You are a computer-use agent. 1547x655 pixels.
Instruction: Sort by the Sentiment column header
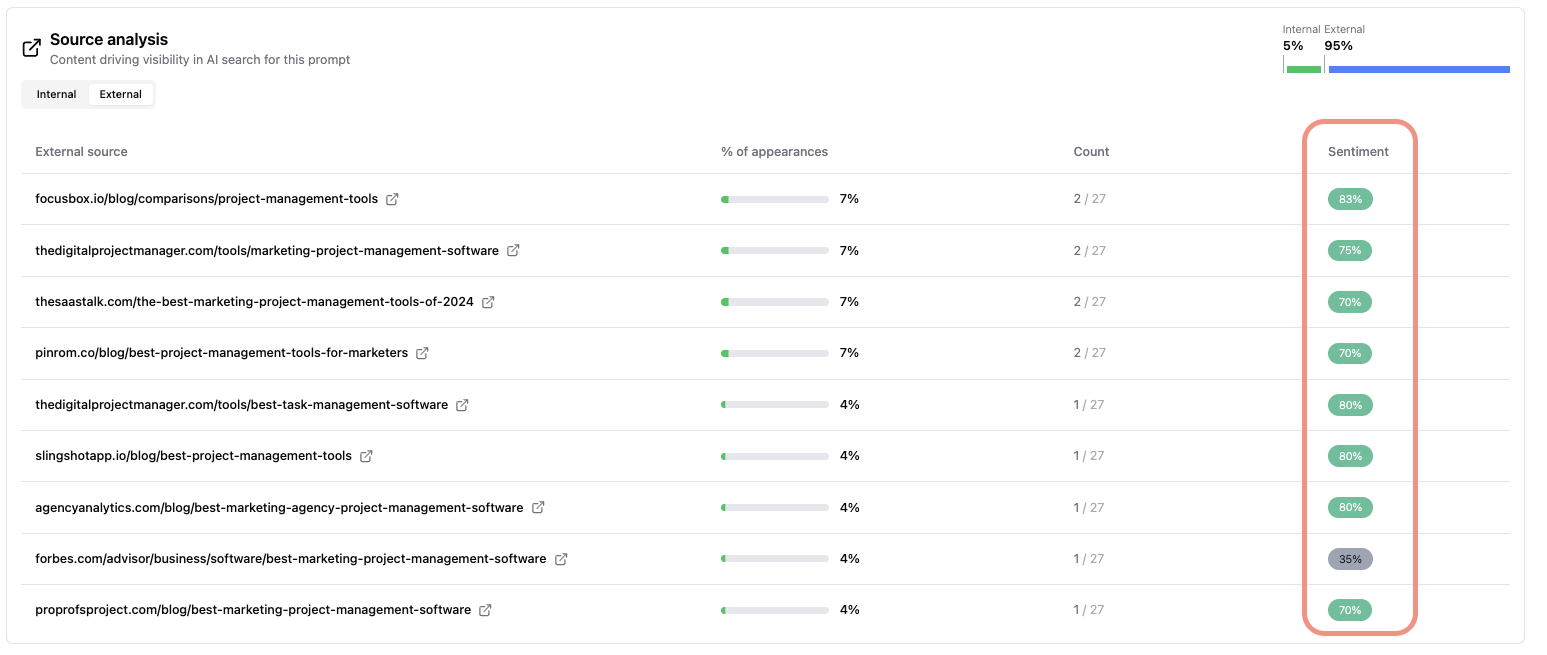1358,152
